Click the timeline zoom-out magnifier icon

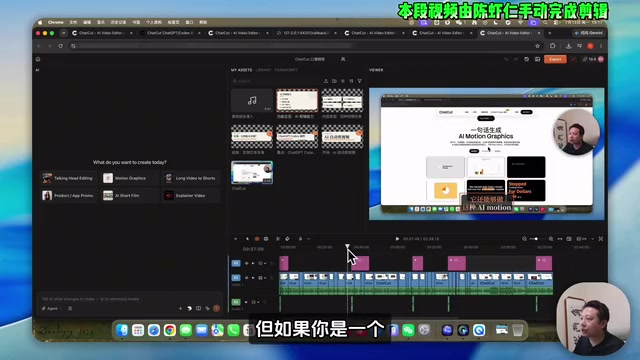pyautogui.click(x=524, y=239)
